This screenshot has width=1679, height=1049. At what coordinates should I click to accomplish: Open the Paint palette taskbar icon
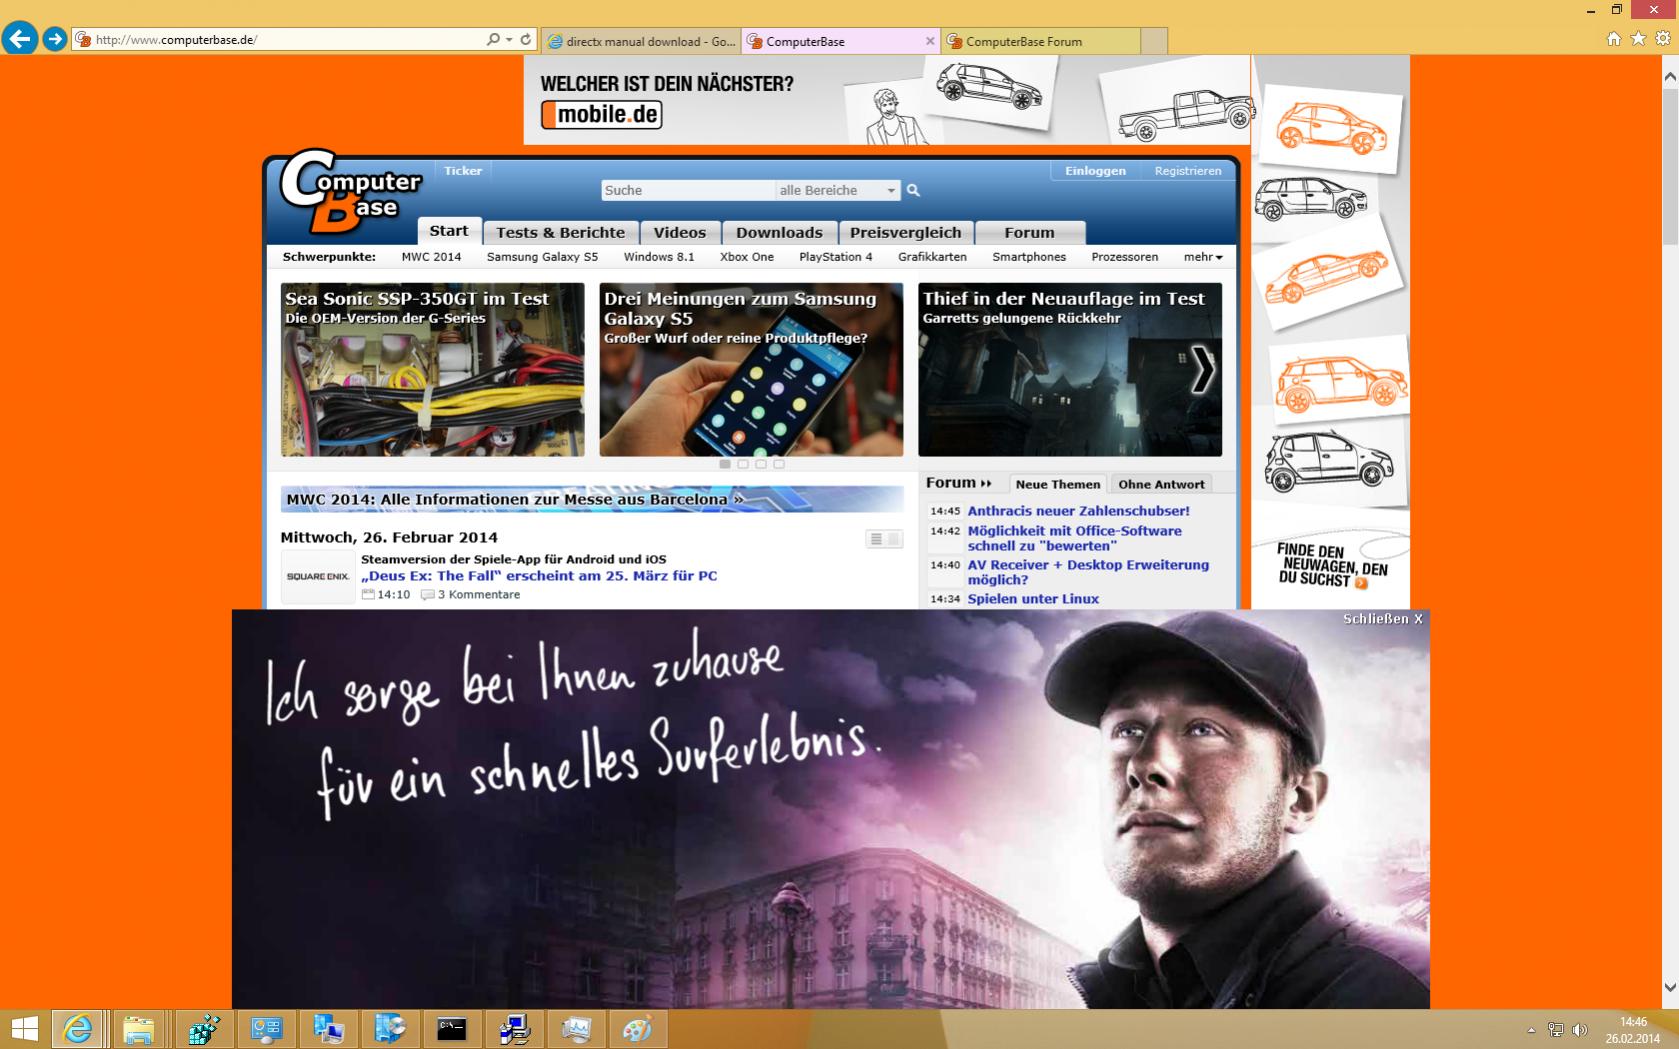pos(637,1029)
